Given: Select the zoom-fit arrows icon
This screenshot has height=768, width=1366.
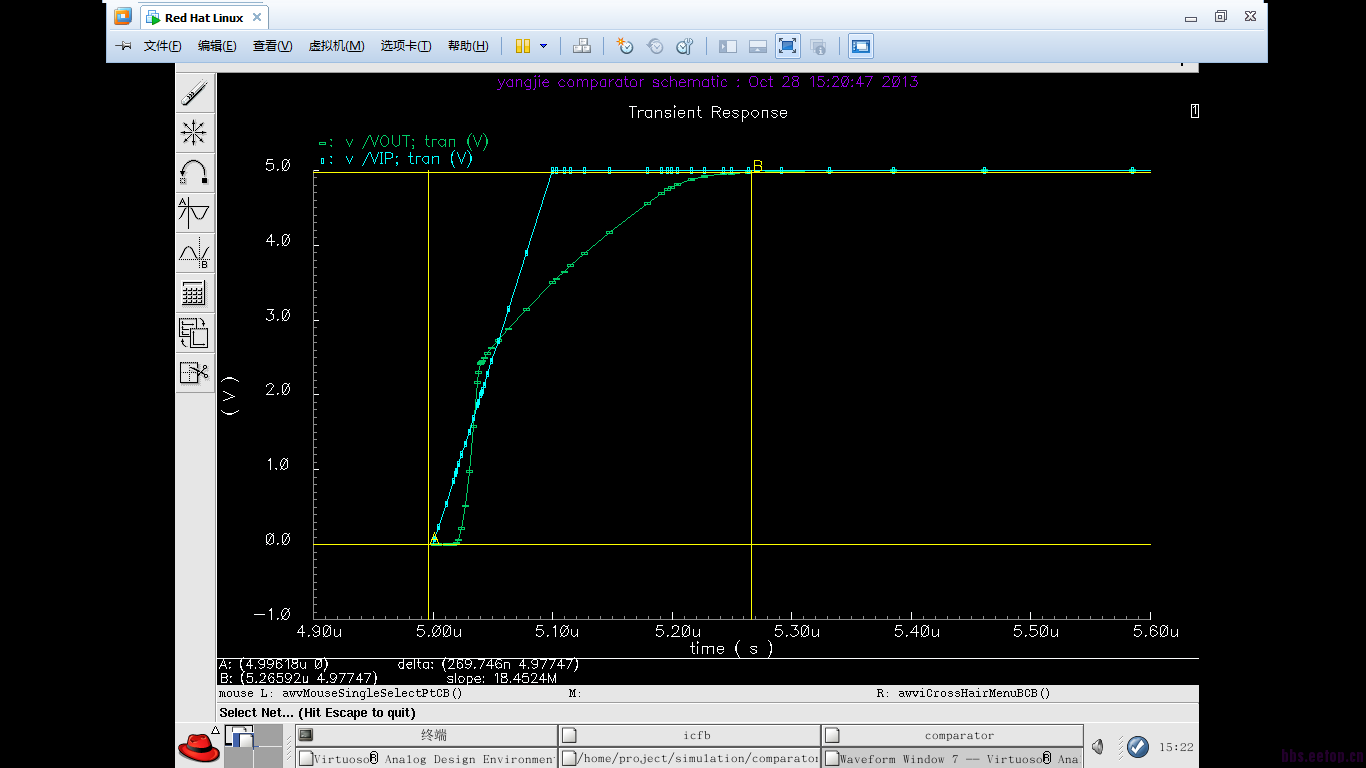Looking at the screenshot, I should 194,133.
